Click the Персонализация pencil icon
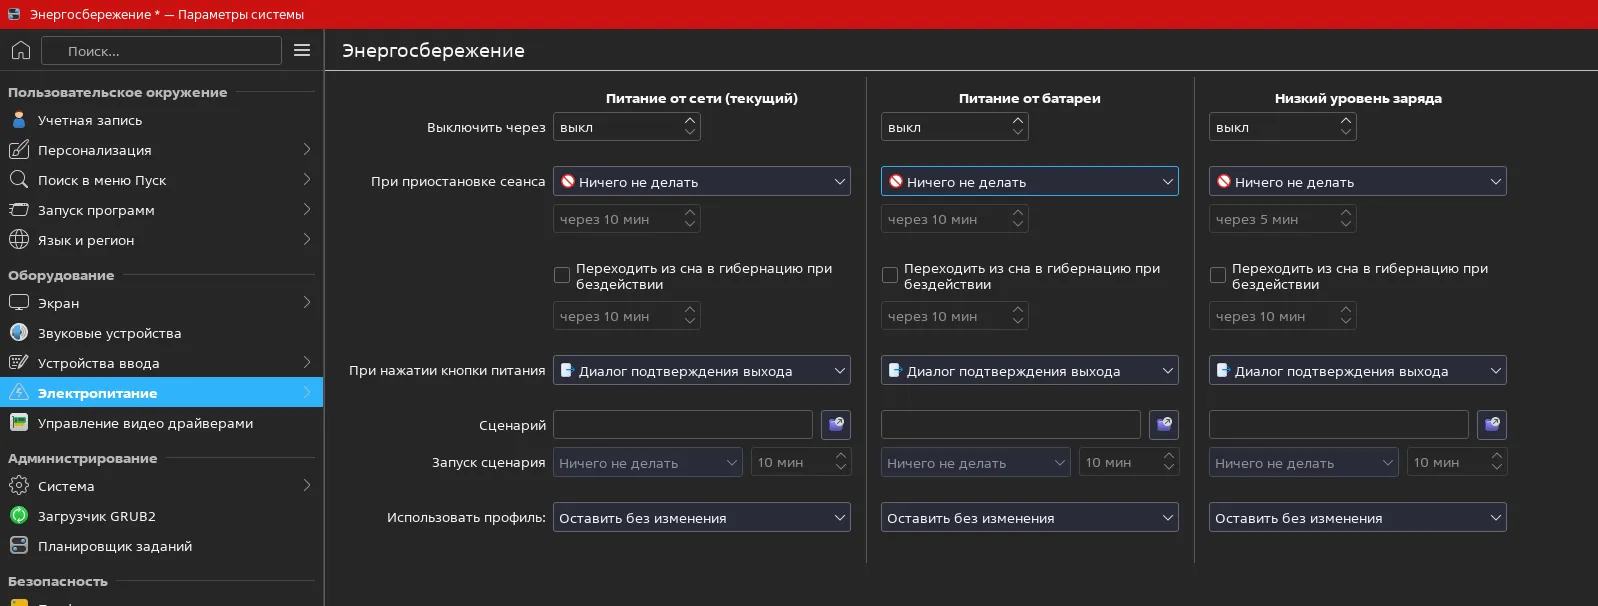This screenshot has width=1598, height=606. (x=19, y=150)
